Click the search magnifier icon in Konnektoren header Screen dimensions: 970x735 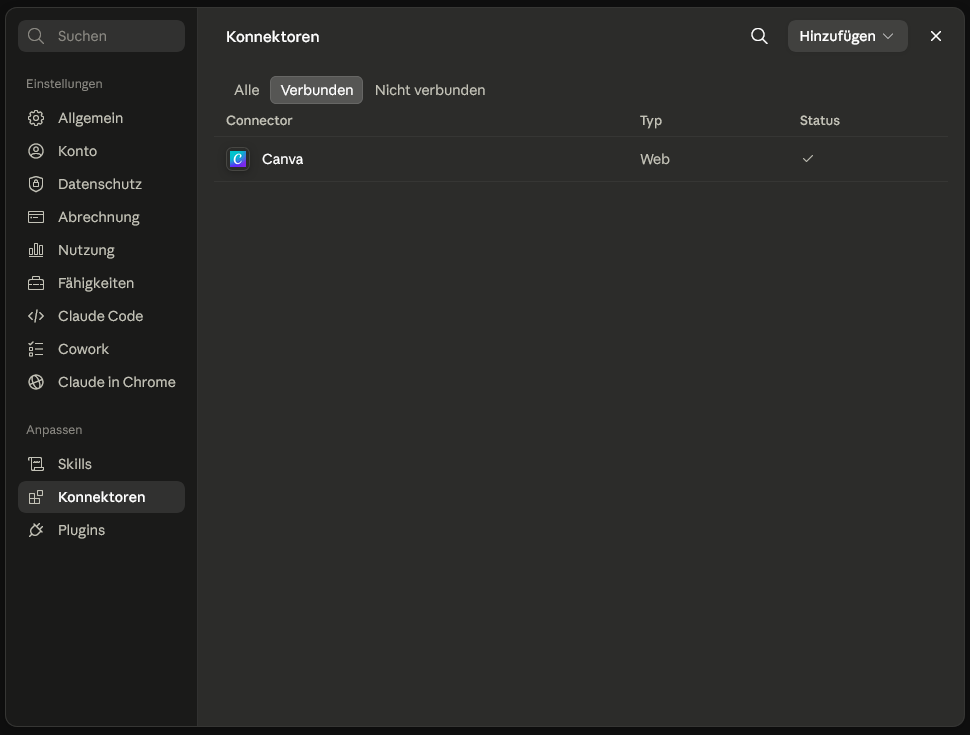coord(759,36)
